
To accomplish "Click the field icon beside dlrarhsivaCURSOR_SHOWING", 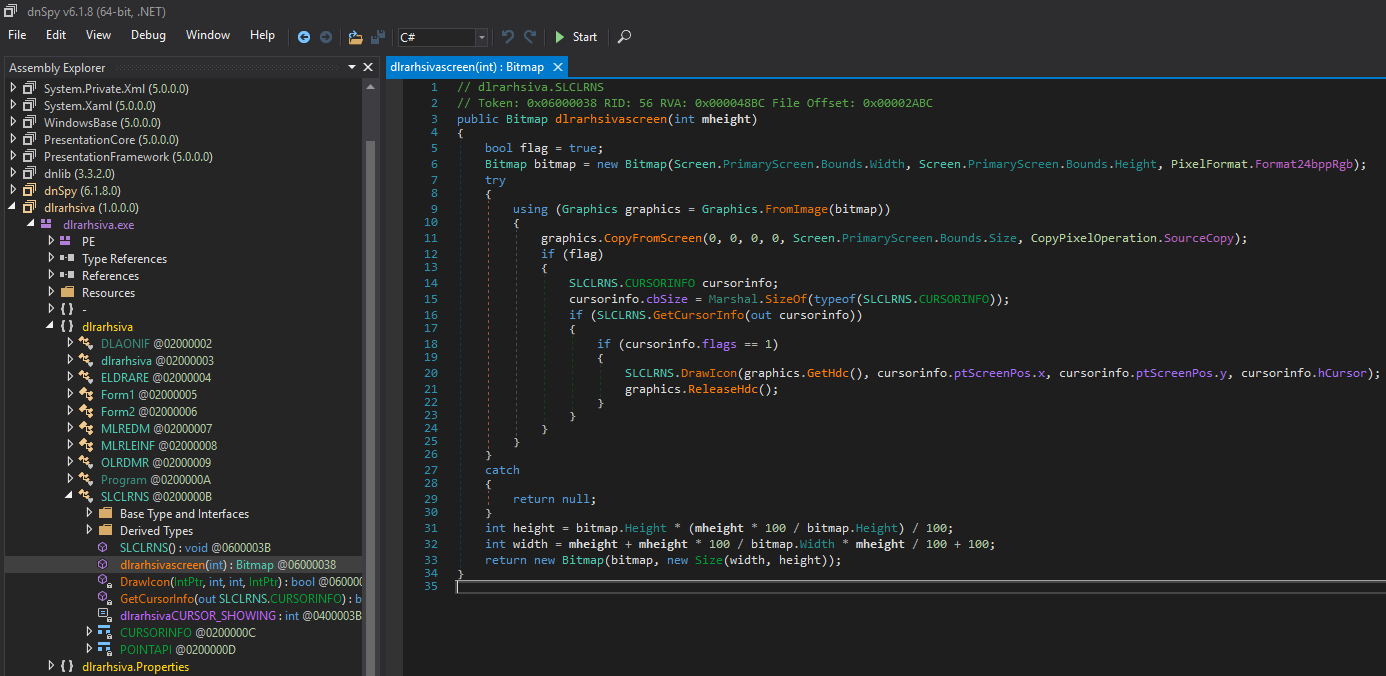I will [103, 615].
